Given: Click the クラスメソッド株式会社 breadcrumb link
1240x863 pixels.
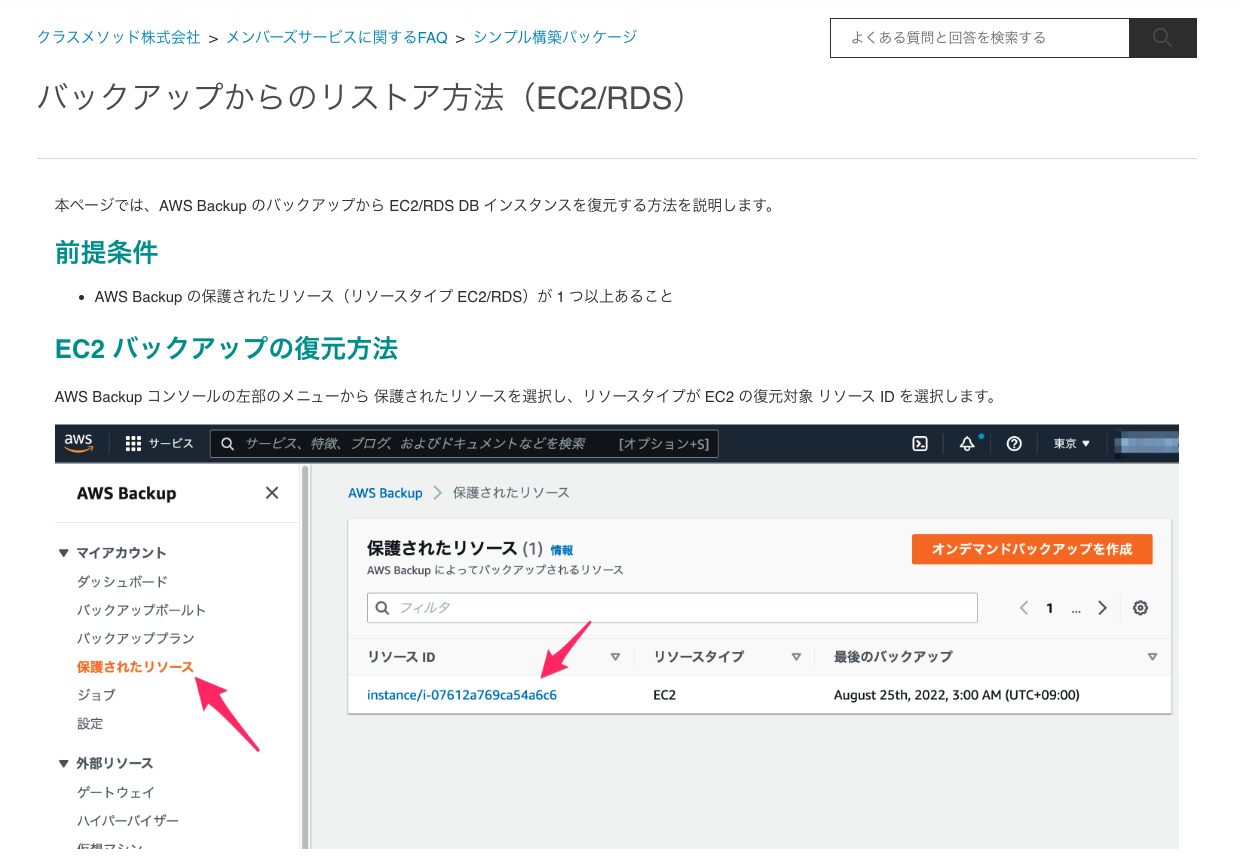Looking at the screenshot, I should click(119, 37).
